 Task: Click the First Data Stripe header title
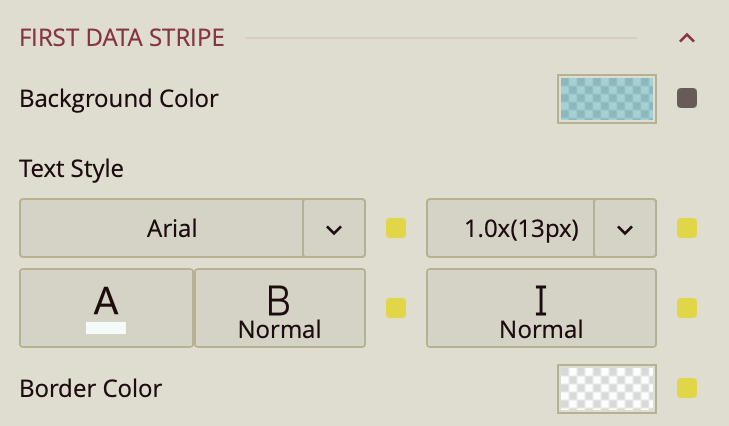click(122, 39)
